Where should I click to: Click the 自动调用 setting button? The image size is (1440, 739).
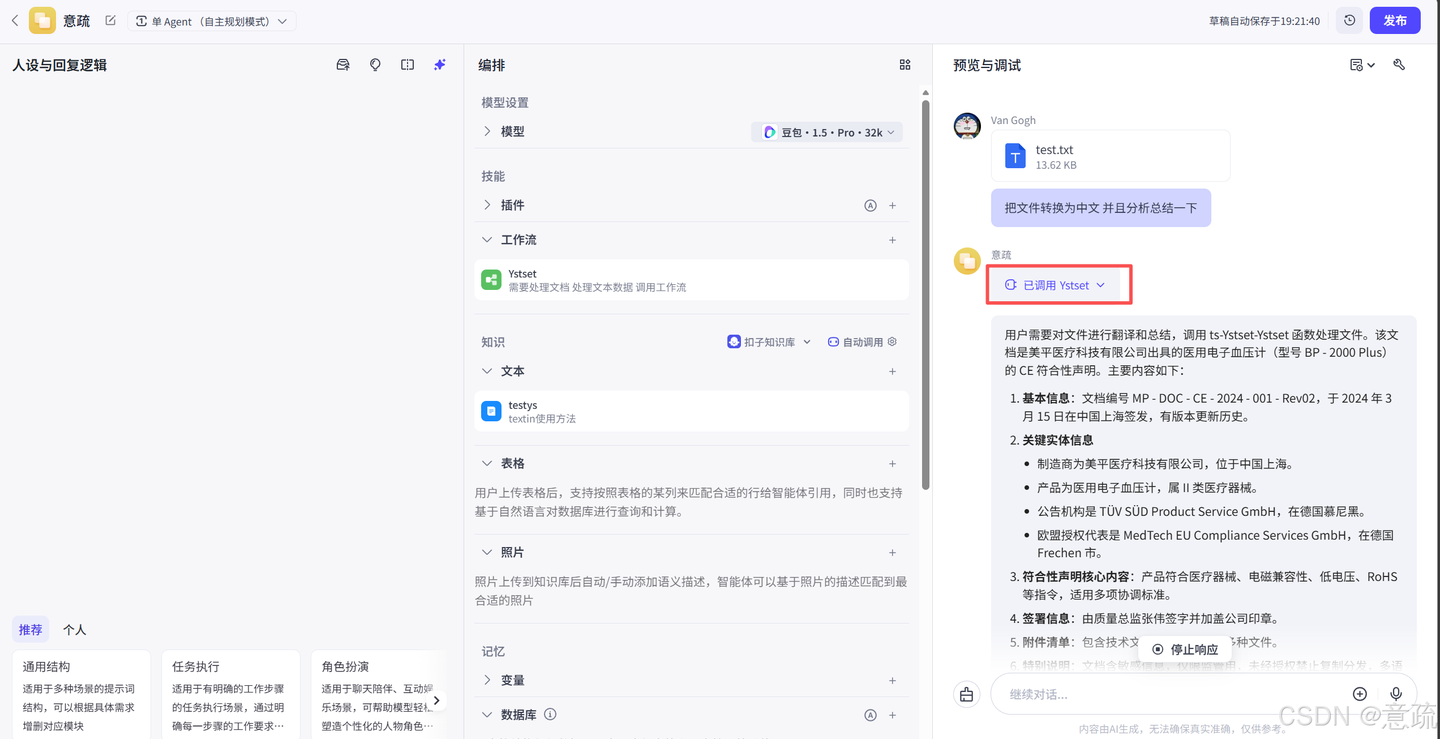pos(855,342)
